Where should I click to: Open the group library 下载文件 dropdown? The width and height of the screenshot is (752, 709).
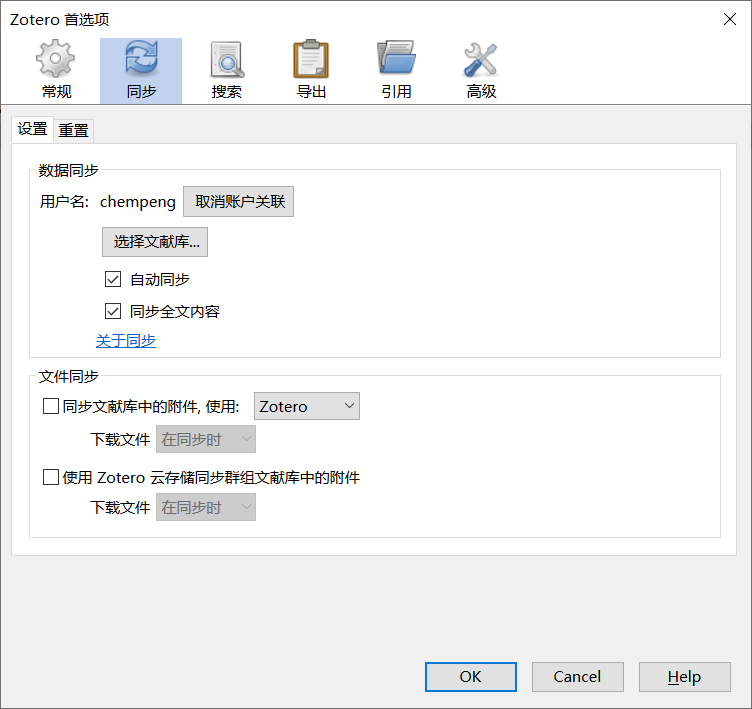point(206,508)
